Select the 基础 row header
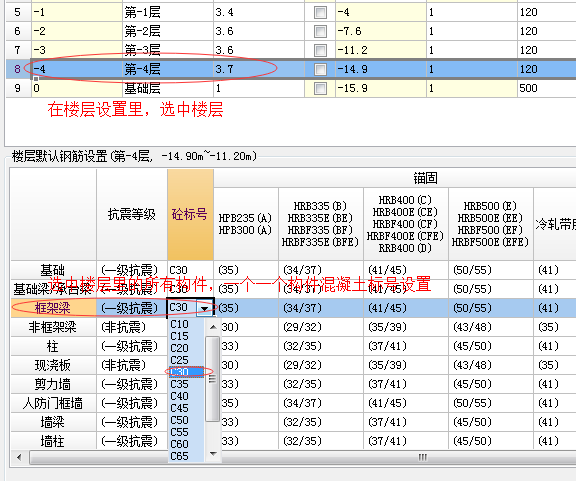The width and height of the screenshot is (576, 481). coord(53,270)
